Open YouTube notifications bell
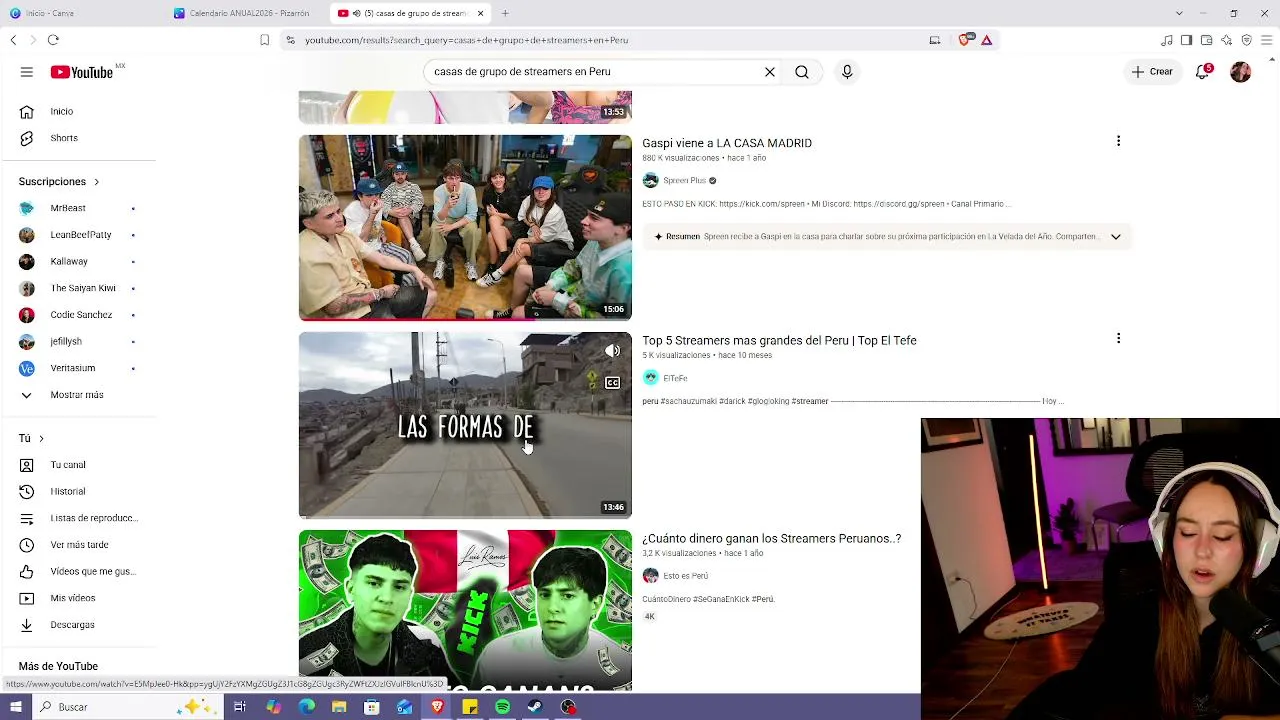Image resolution: width=1280 pixels, height=720 pixels. pyautogui.click(x=1203, y=72)
